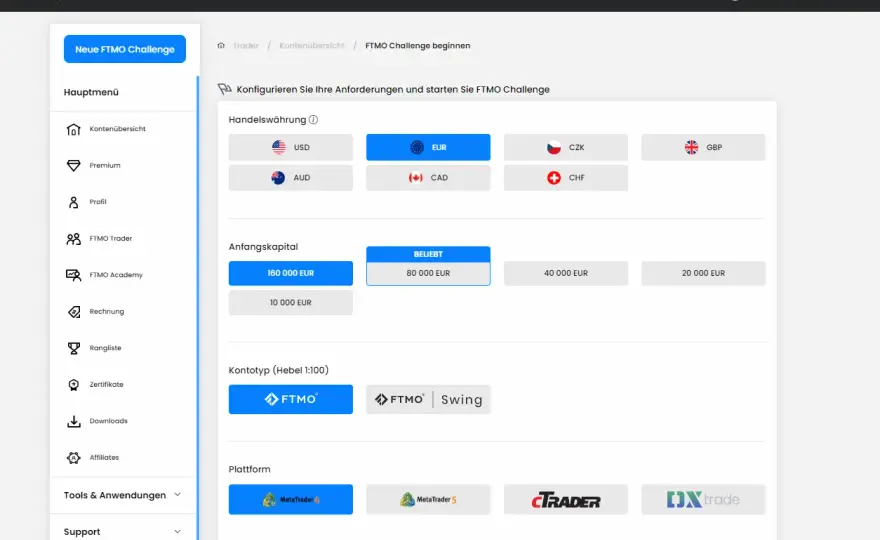Click the breadcrumb home icon
The width and height of the screenshot is (880, 540).
tap(221, 45)
